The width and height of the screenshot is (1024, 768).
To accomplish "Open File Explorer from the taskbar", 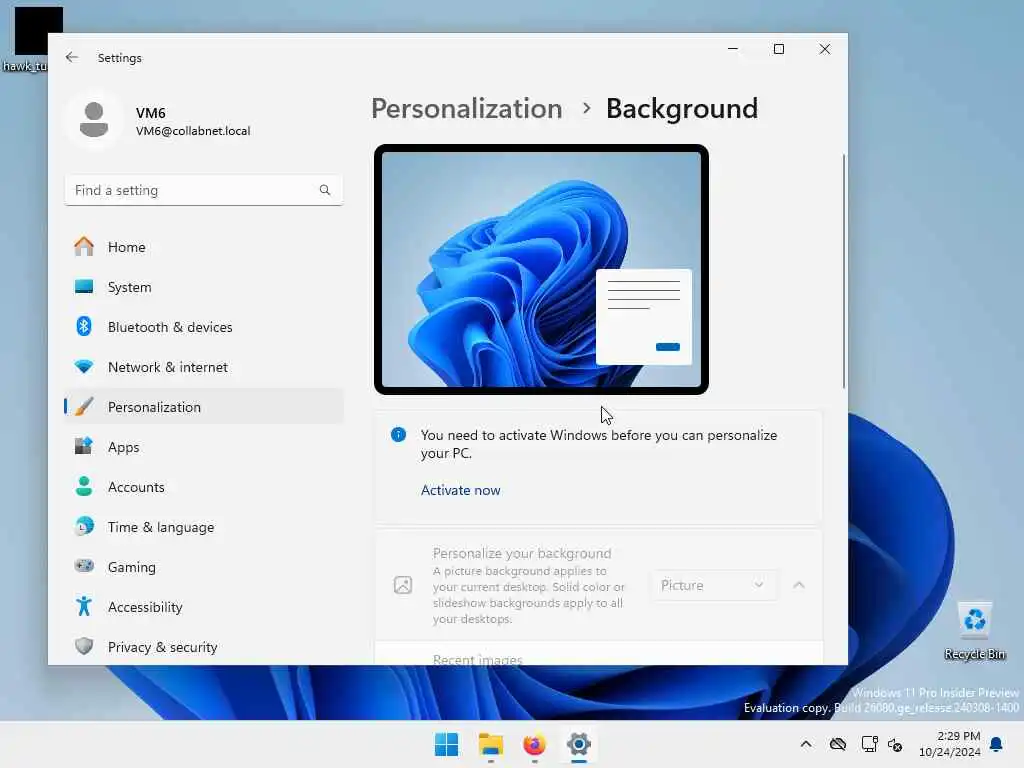I will [x=490, y=744].
